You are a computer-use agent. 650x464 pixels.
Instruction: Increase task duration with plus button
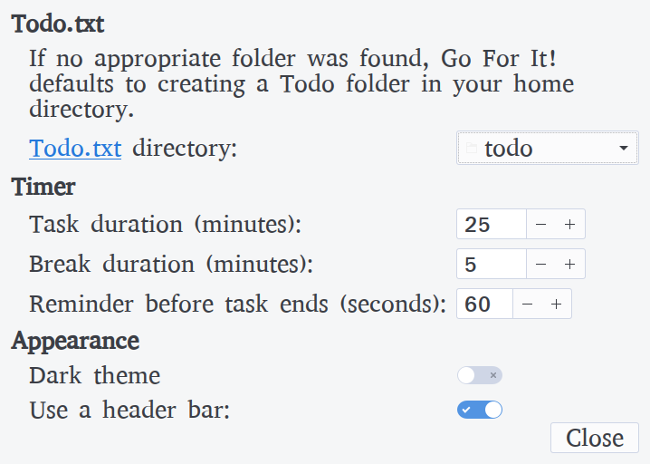click(x=570, y=225)
